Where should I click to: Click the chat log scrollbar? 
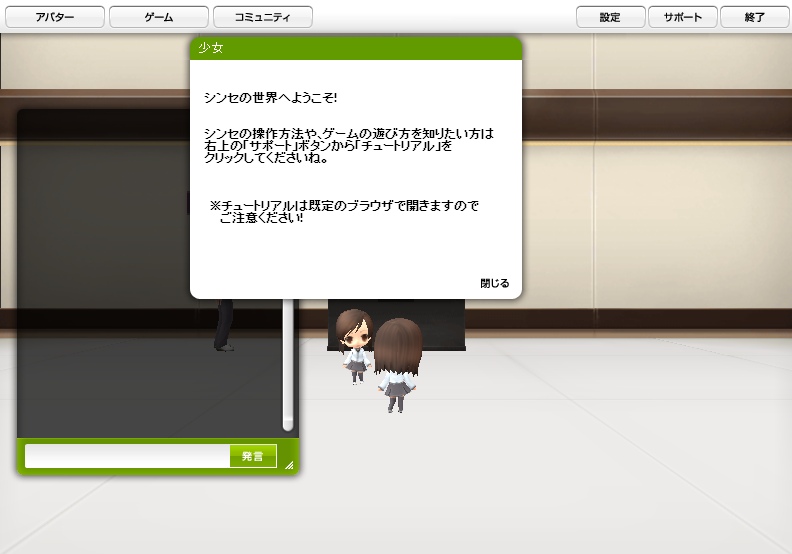pos(288,365)
